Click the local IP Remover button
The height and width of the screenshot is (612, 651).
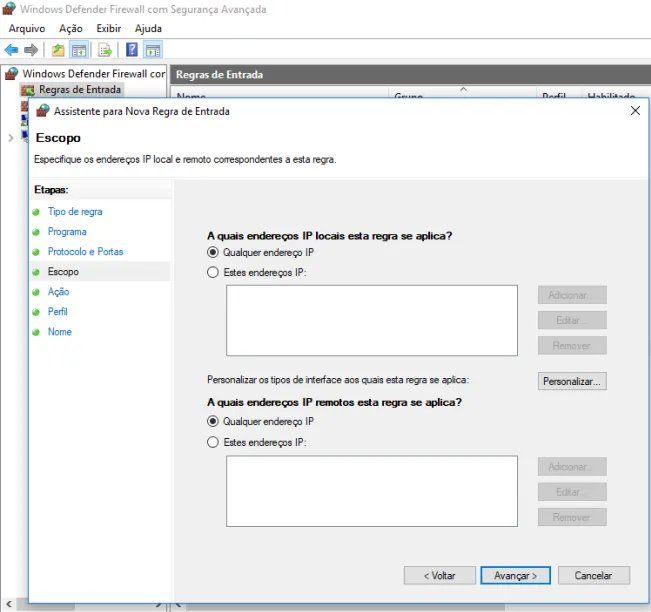click(572, 345)
